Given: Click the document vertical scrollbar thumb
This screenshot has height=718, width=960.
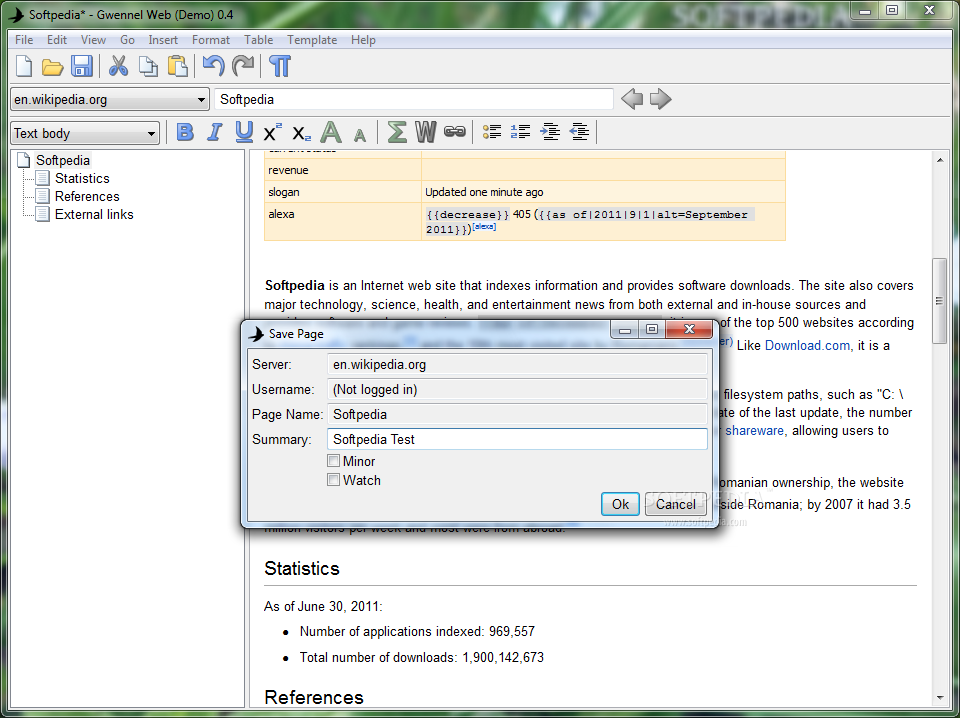Looking at the screenshot, I should pos(939,301).
